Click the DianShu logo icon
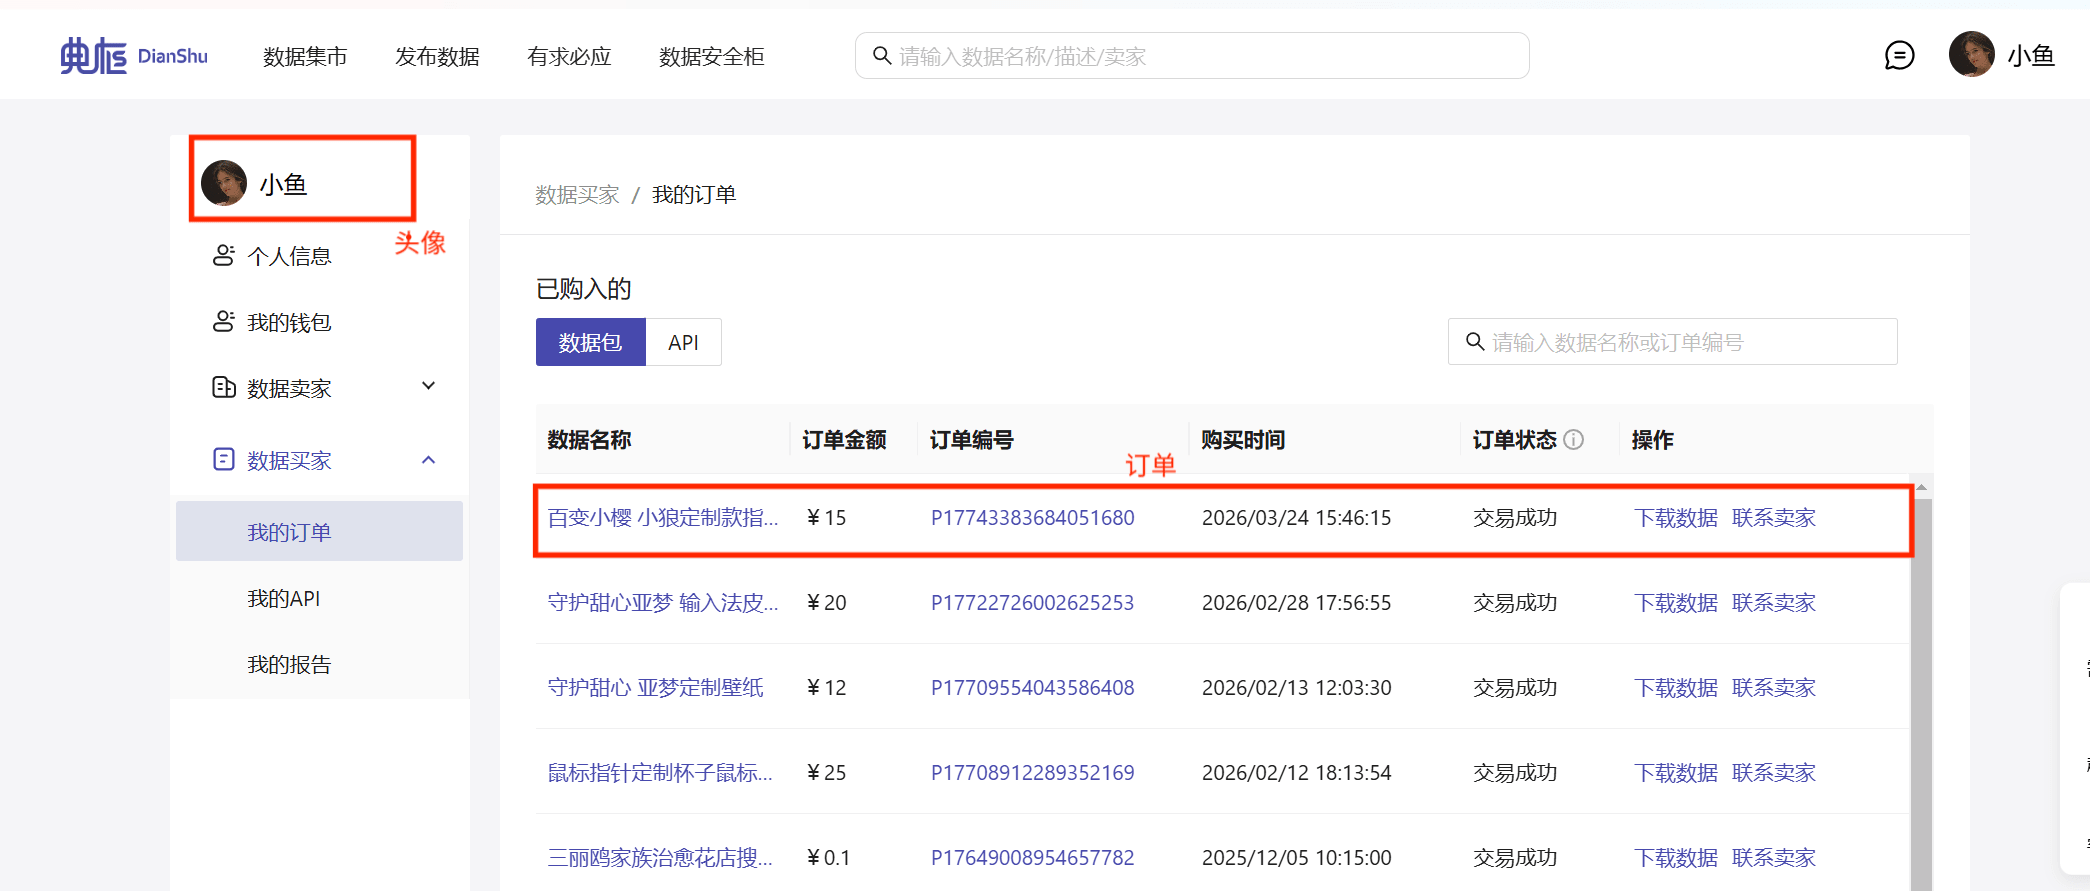The width and height of the screenshot is (2090, 891). 93,56
